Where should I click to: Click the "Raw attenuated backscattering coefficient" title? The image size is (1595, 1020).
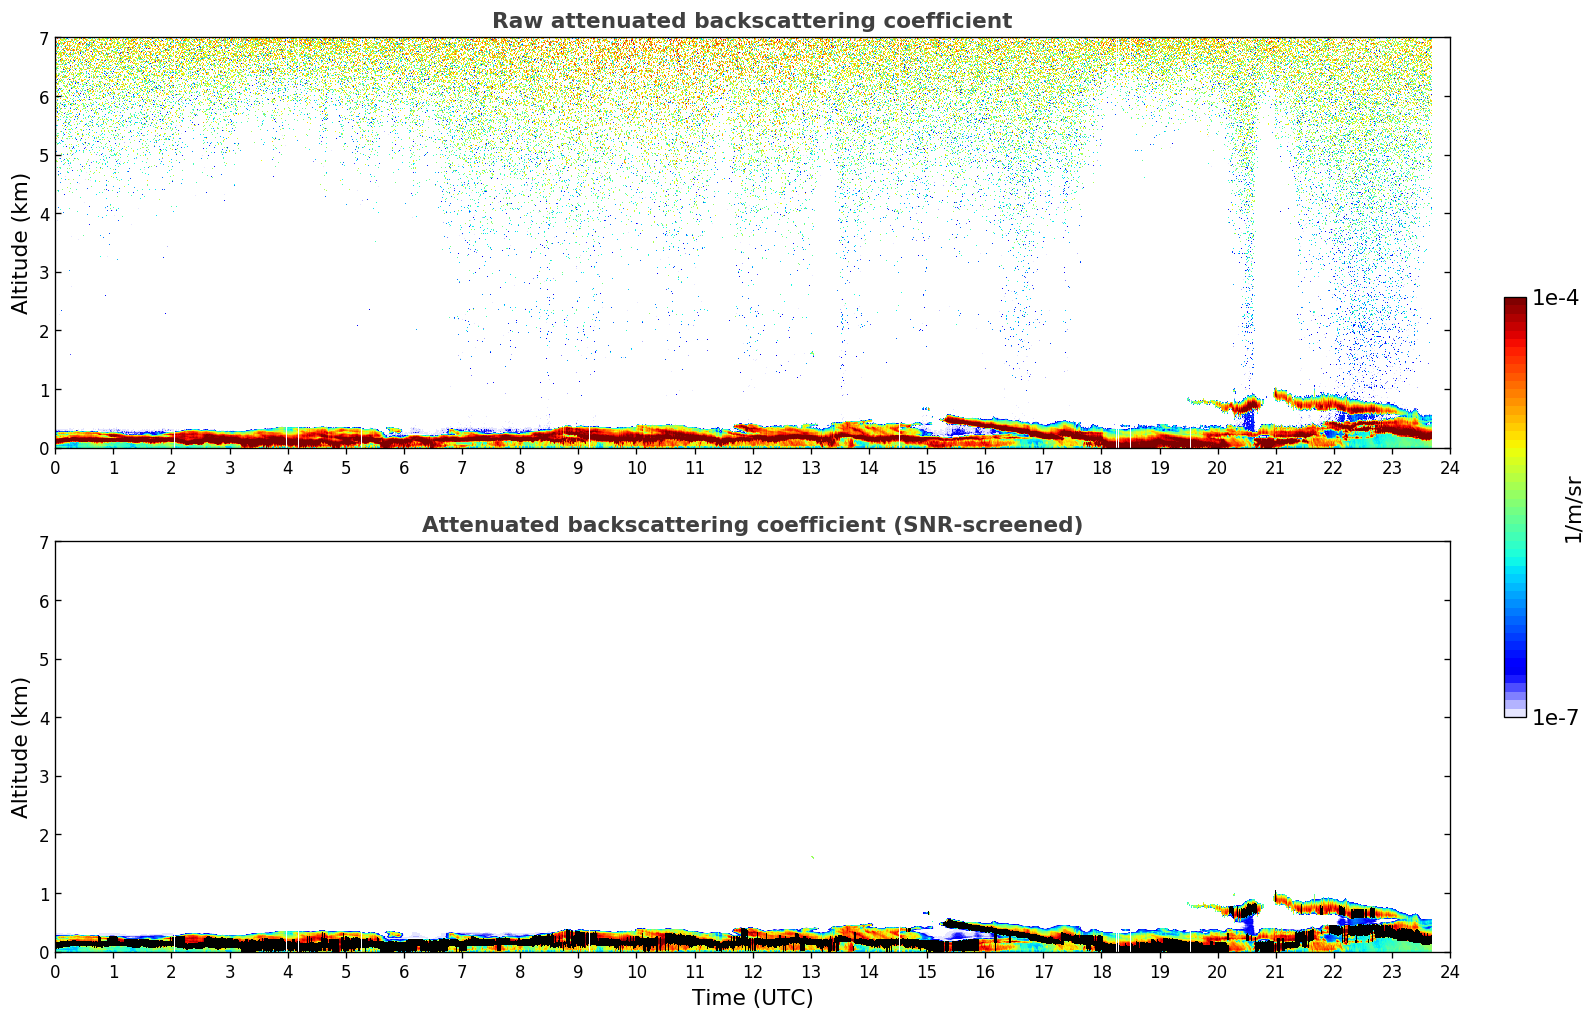751,21
